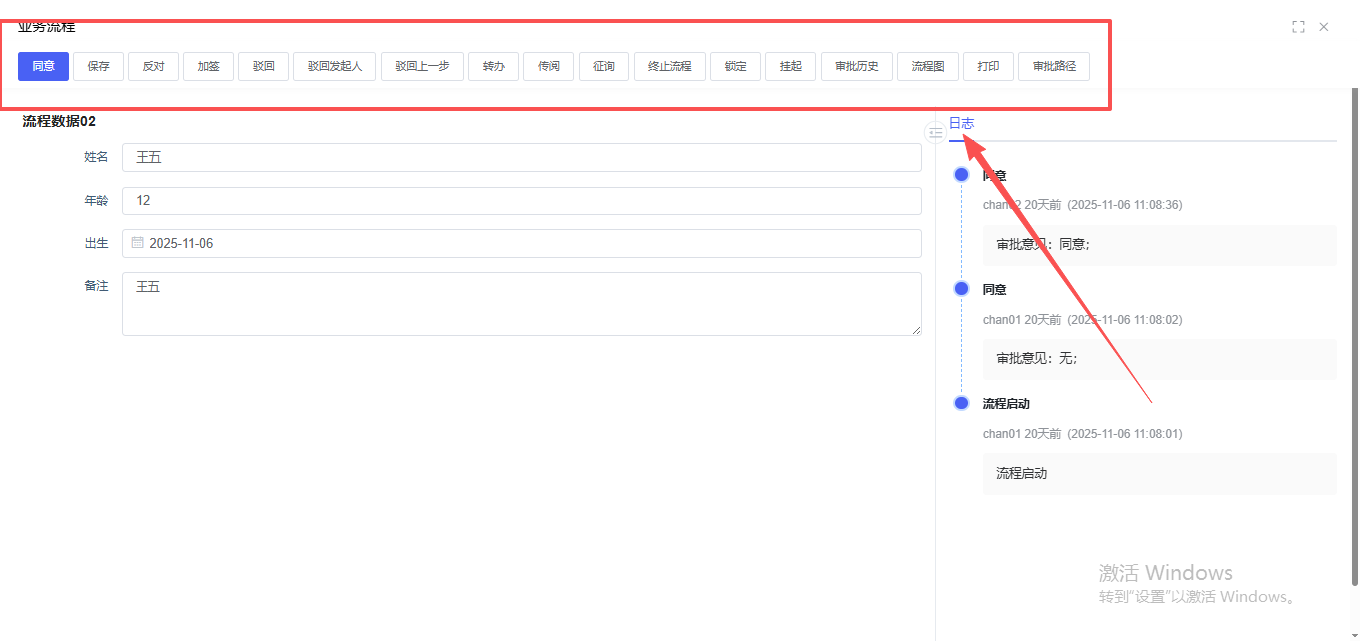Click the calendar icon in 出生 field
This screenshot has width=1360, height=641.
[x=138, y=243]
